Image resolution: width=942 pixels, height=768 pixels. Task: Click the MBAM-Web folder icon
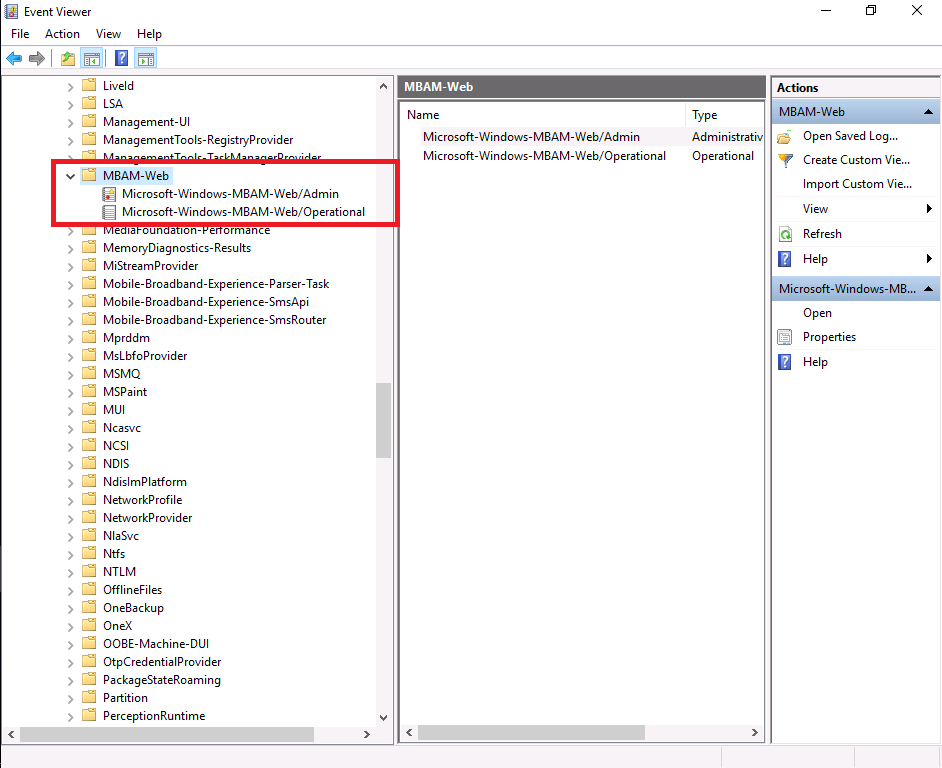point(89,175)
